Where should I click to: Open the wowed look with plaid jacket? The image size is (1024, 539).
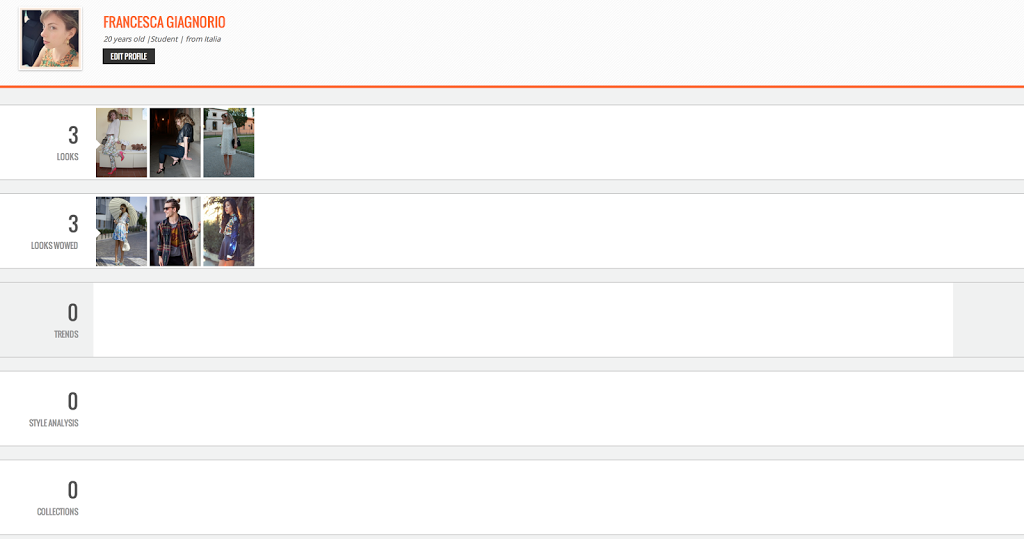coord(175,231)
